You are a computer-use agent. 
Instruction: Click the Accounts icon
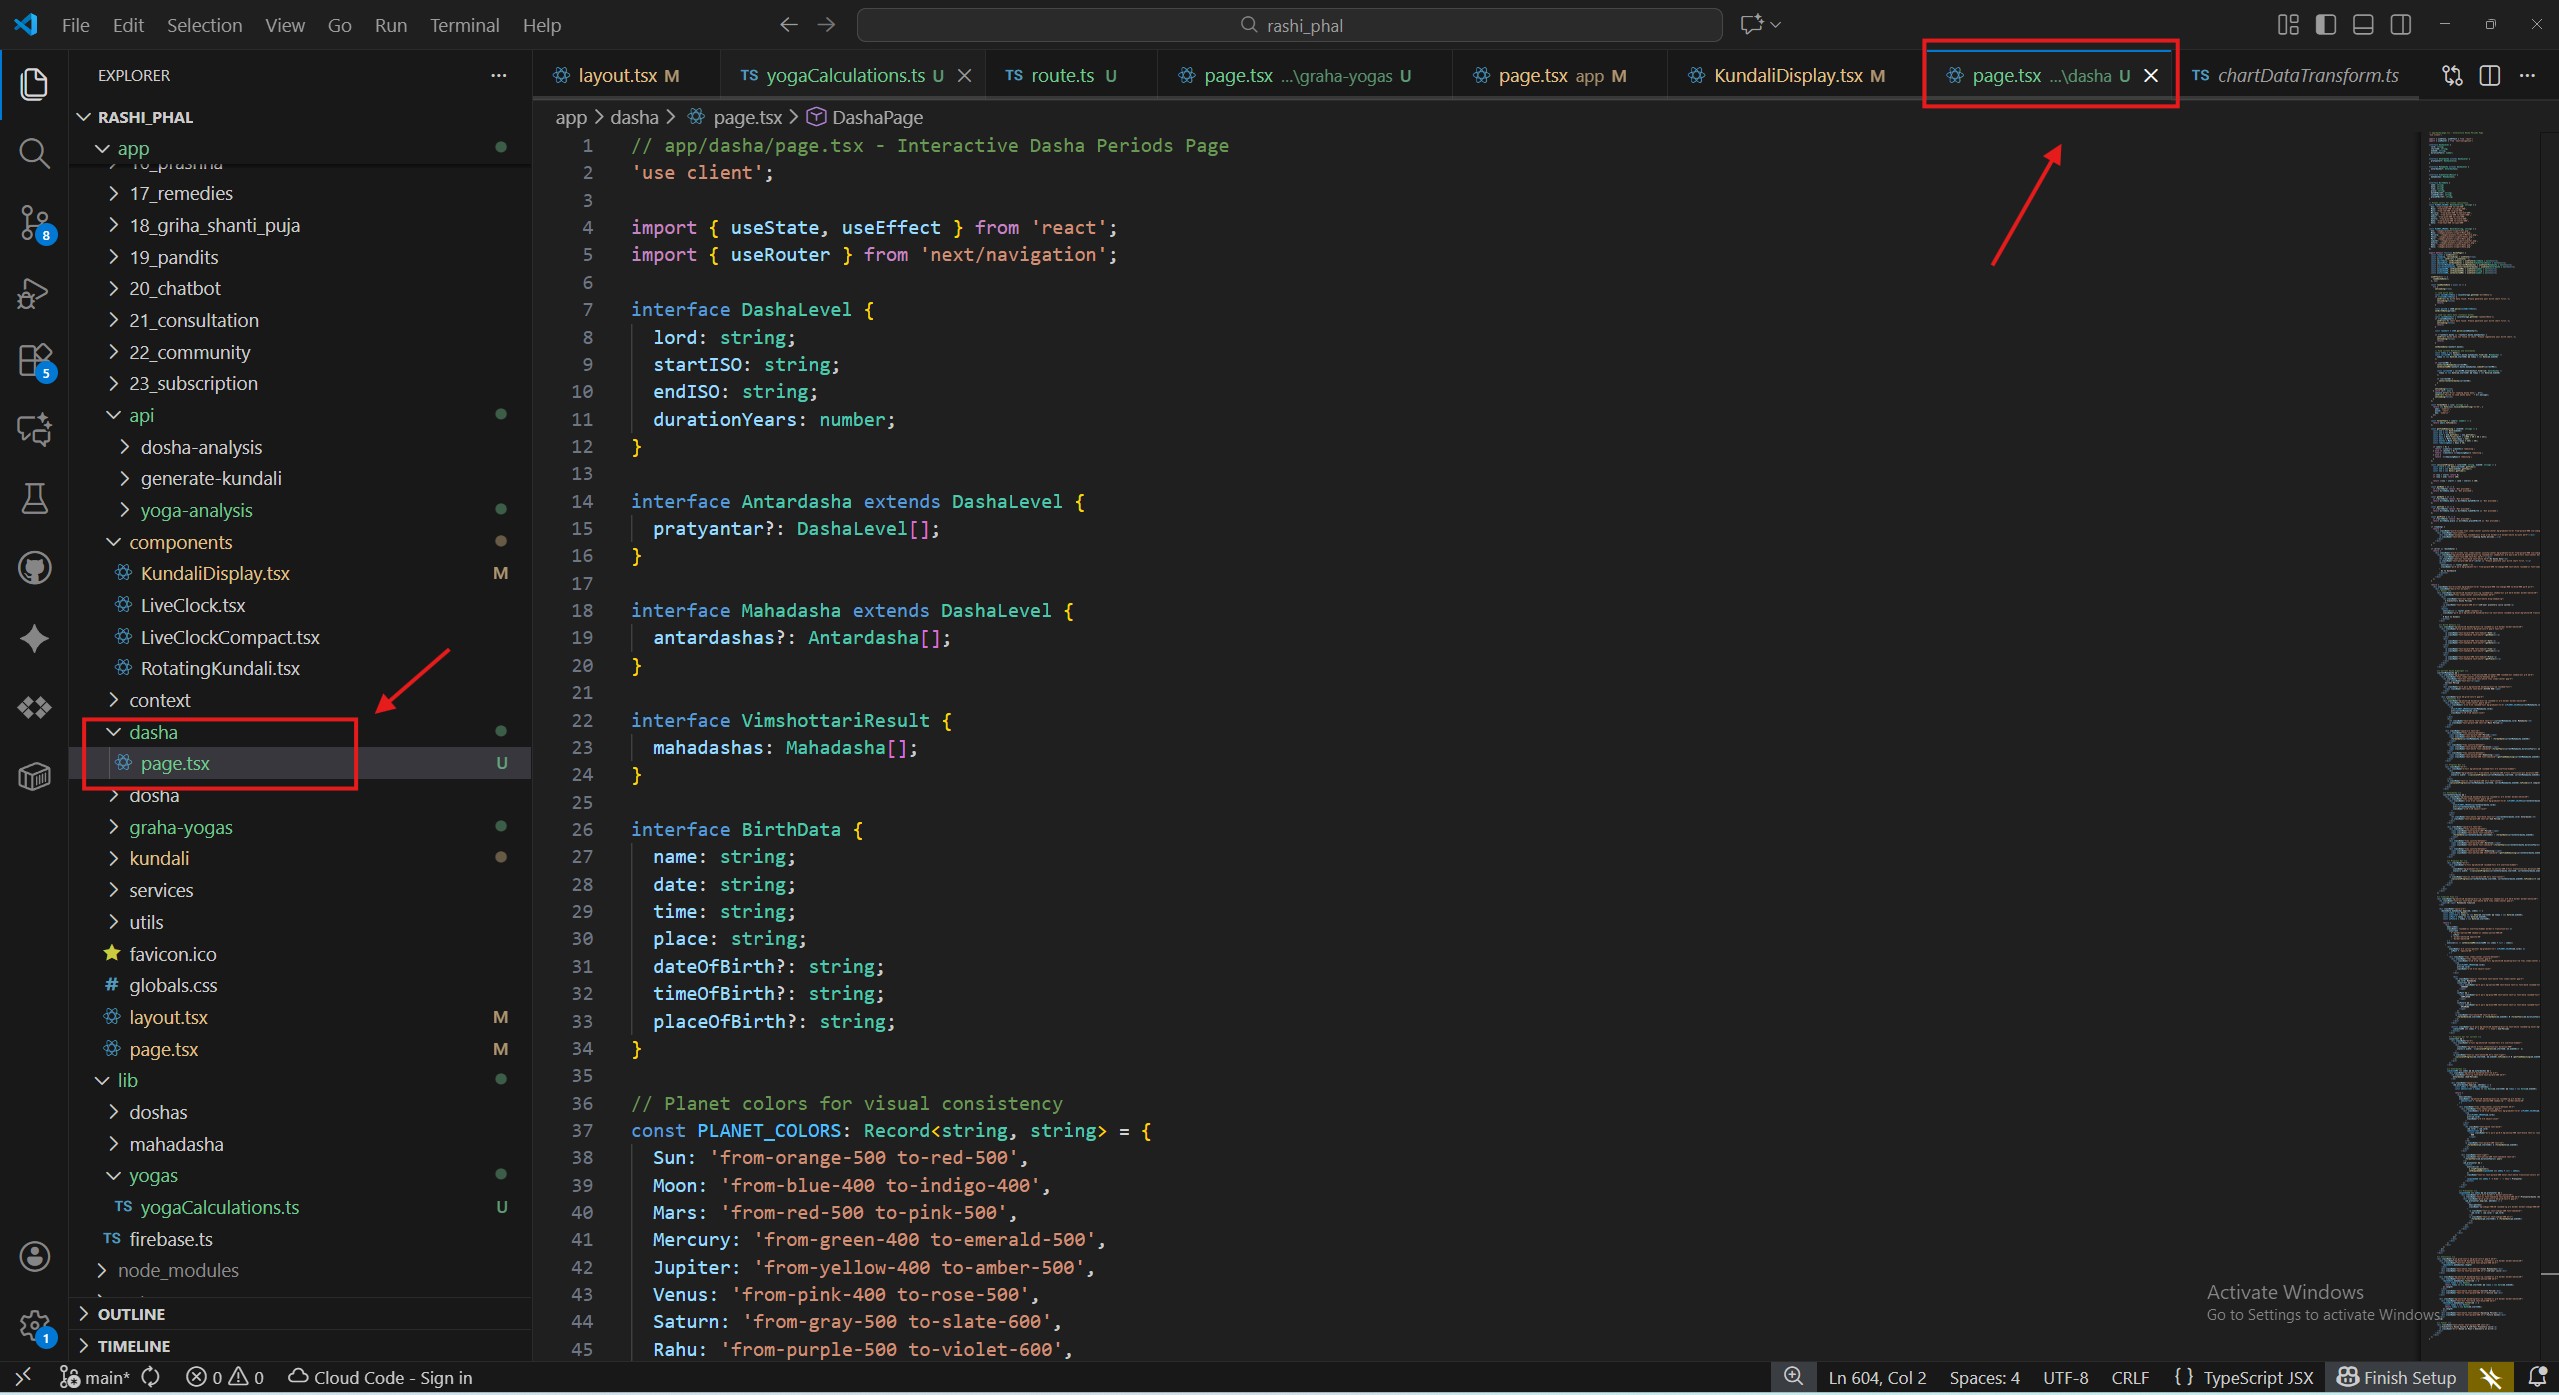34,1256
